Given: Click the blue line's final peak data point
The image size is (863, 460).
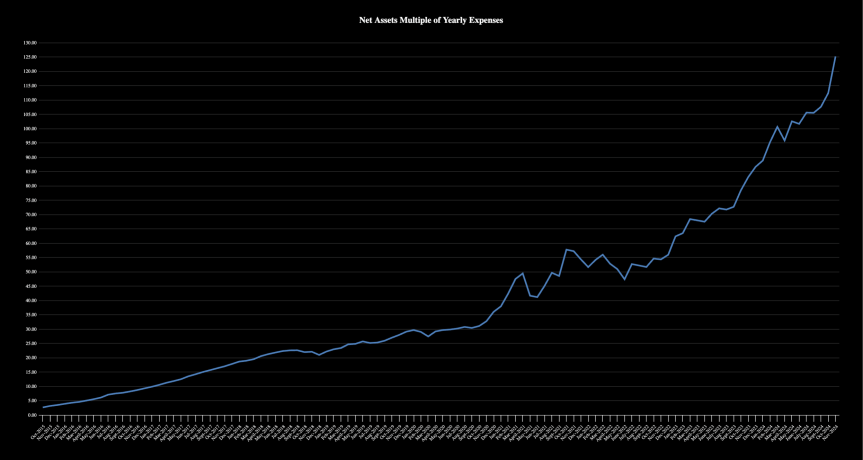Looking at the screenshot, I should click(x=835, y=57).
